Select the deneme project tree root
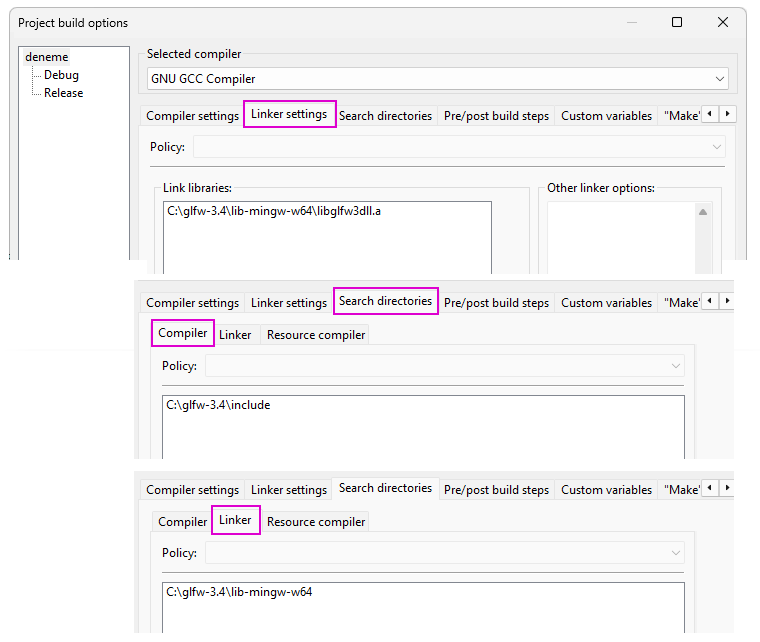The image size is (760, 642). (x=47, y=57)
